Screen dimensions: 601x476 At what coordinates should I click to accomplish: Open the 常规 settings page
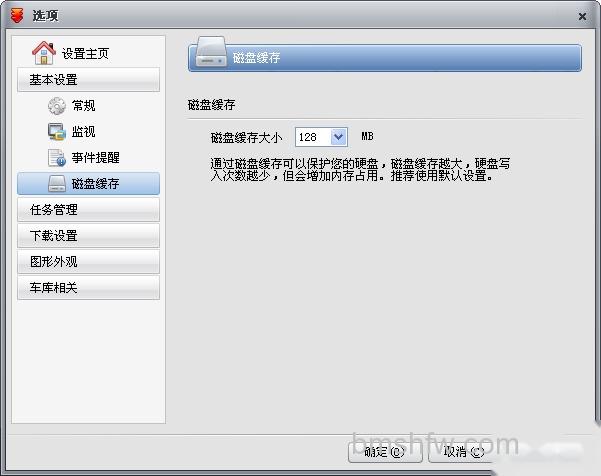84,106
